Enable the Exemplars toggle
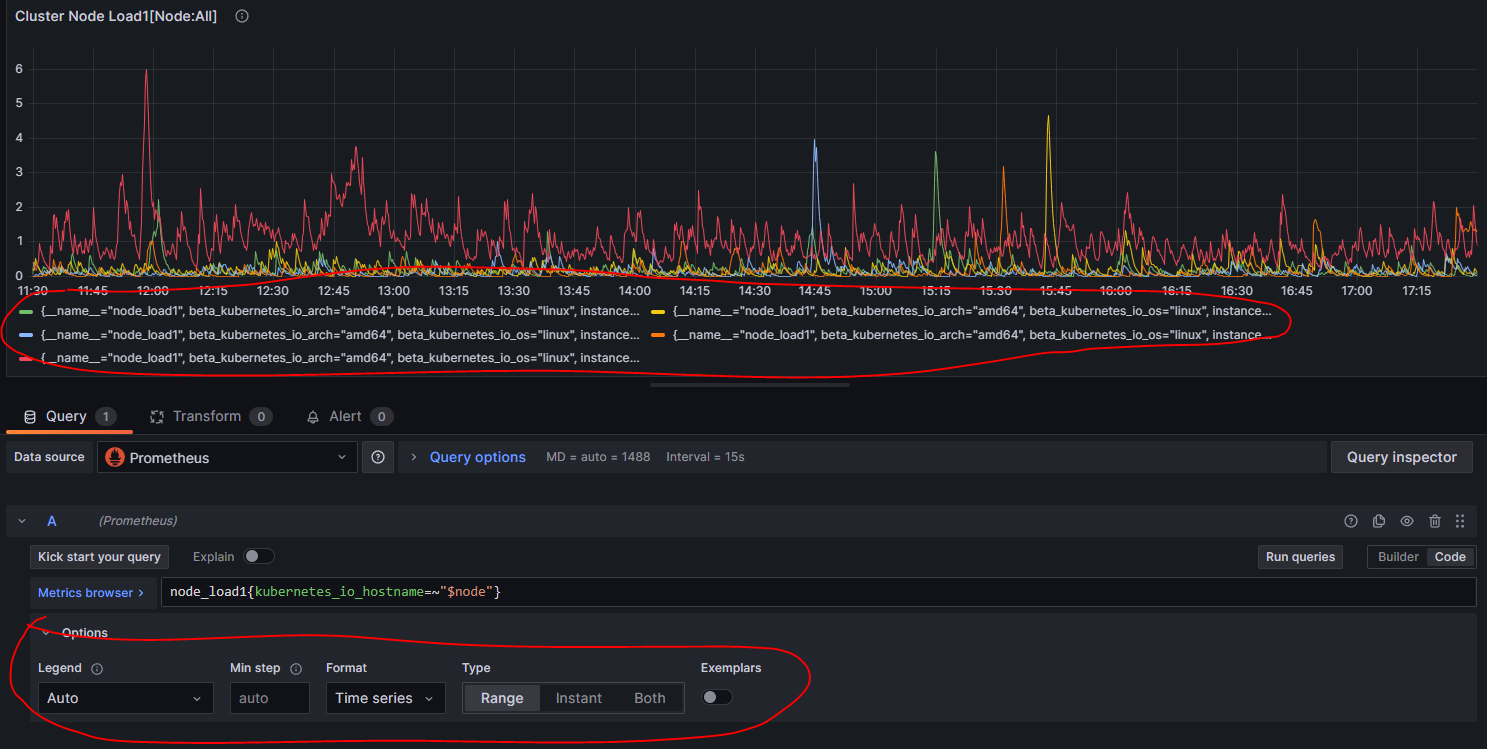The image size is (1487, 749). 717,697
